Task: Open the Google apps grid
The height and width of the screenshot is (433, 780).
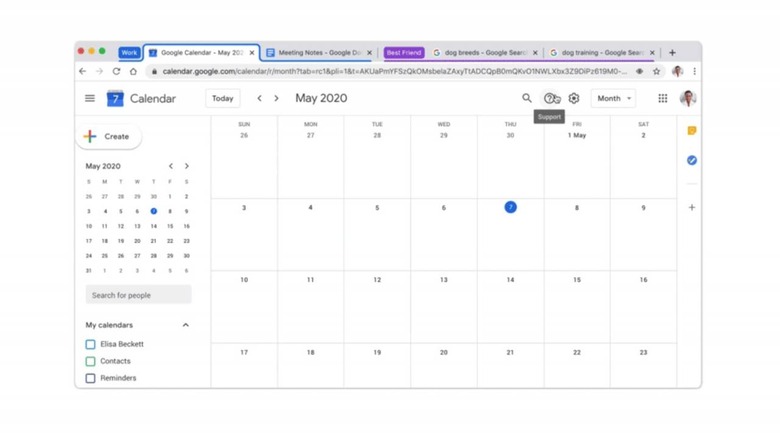Action: 662,98
